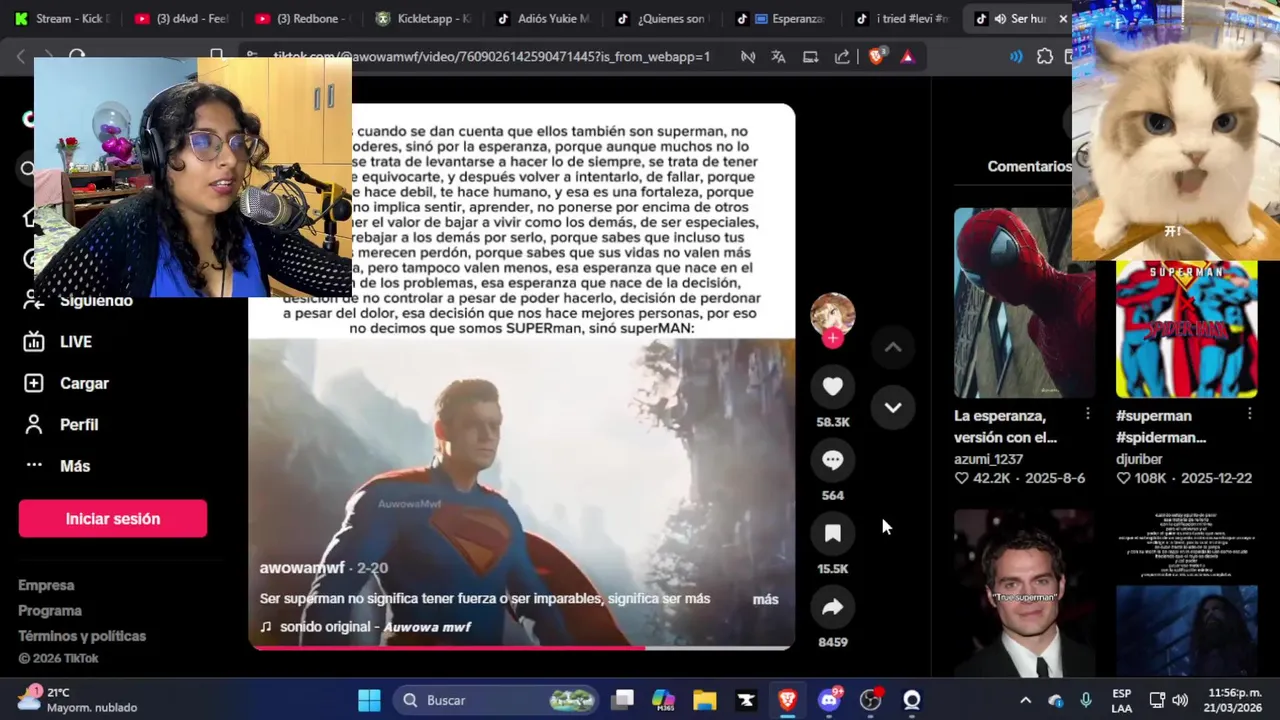Seek along the red video progress bar

click(x=522, y=648)
